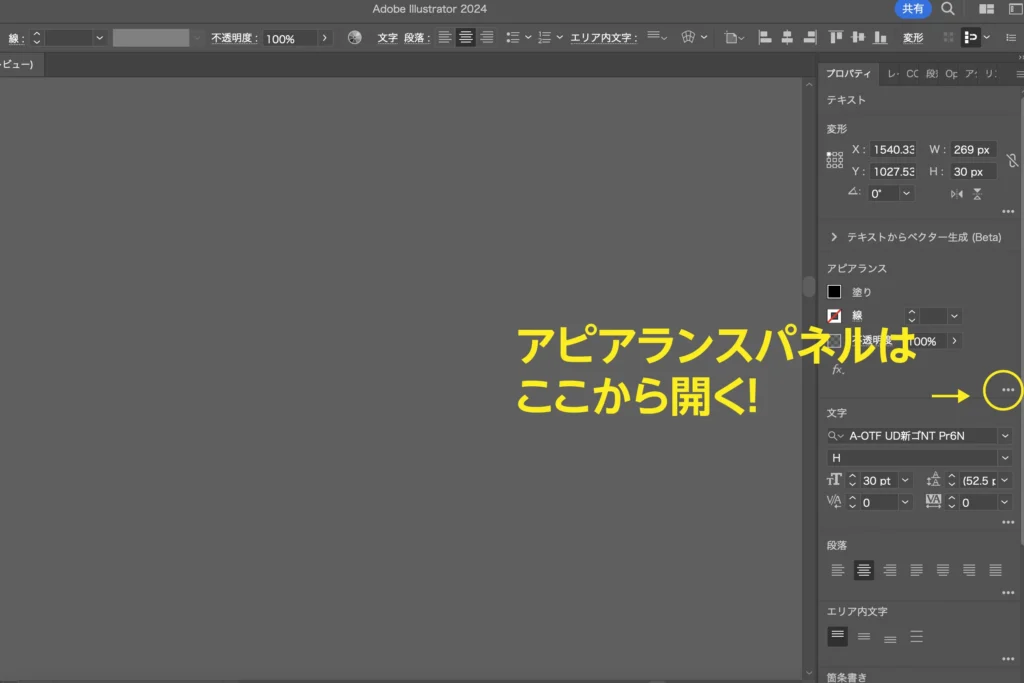1024x683 pixels.
Task: Select the reference point grid icon
Action: pos(834,160)
